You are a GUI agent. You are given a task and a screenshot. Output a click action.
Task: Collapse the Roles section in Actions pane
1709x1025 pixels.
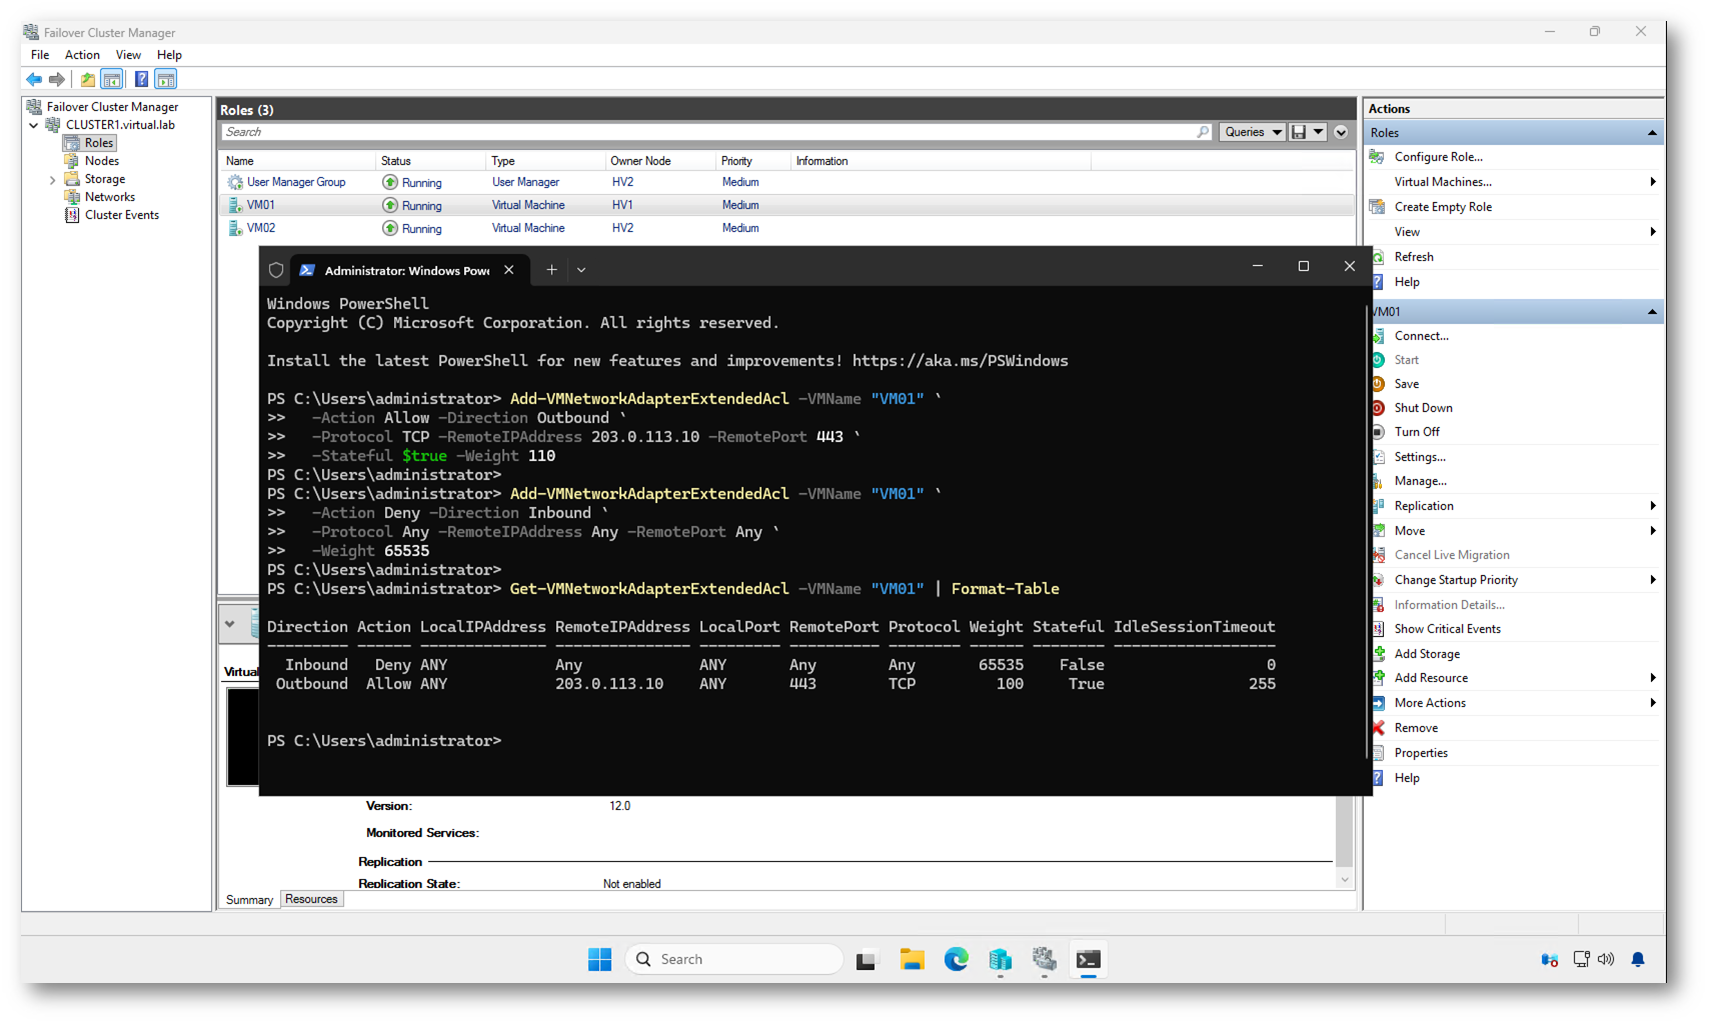click(1651, 133)
